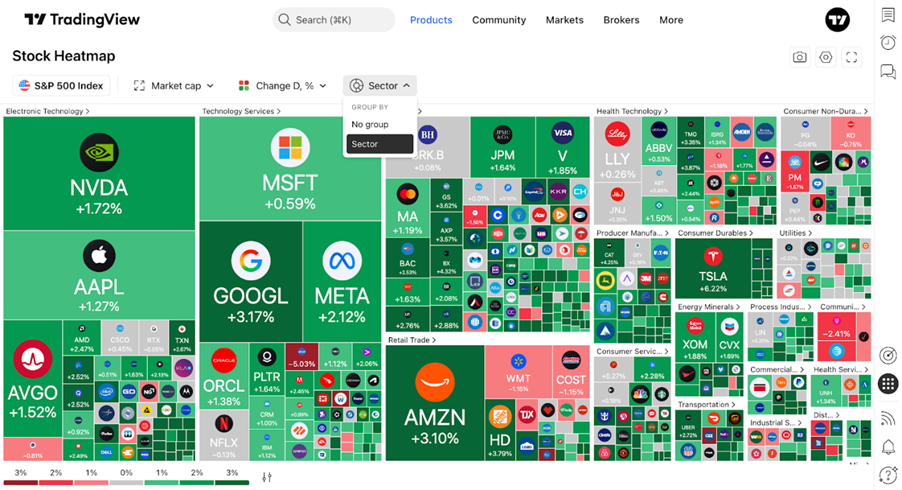This screenshot has height=490, width=902.
Task: Click the WMT tile
Action: pyautogui.click(x=518, y=372)
